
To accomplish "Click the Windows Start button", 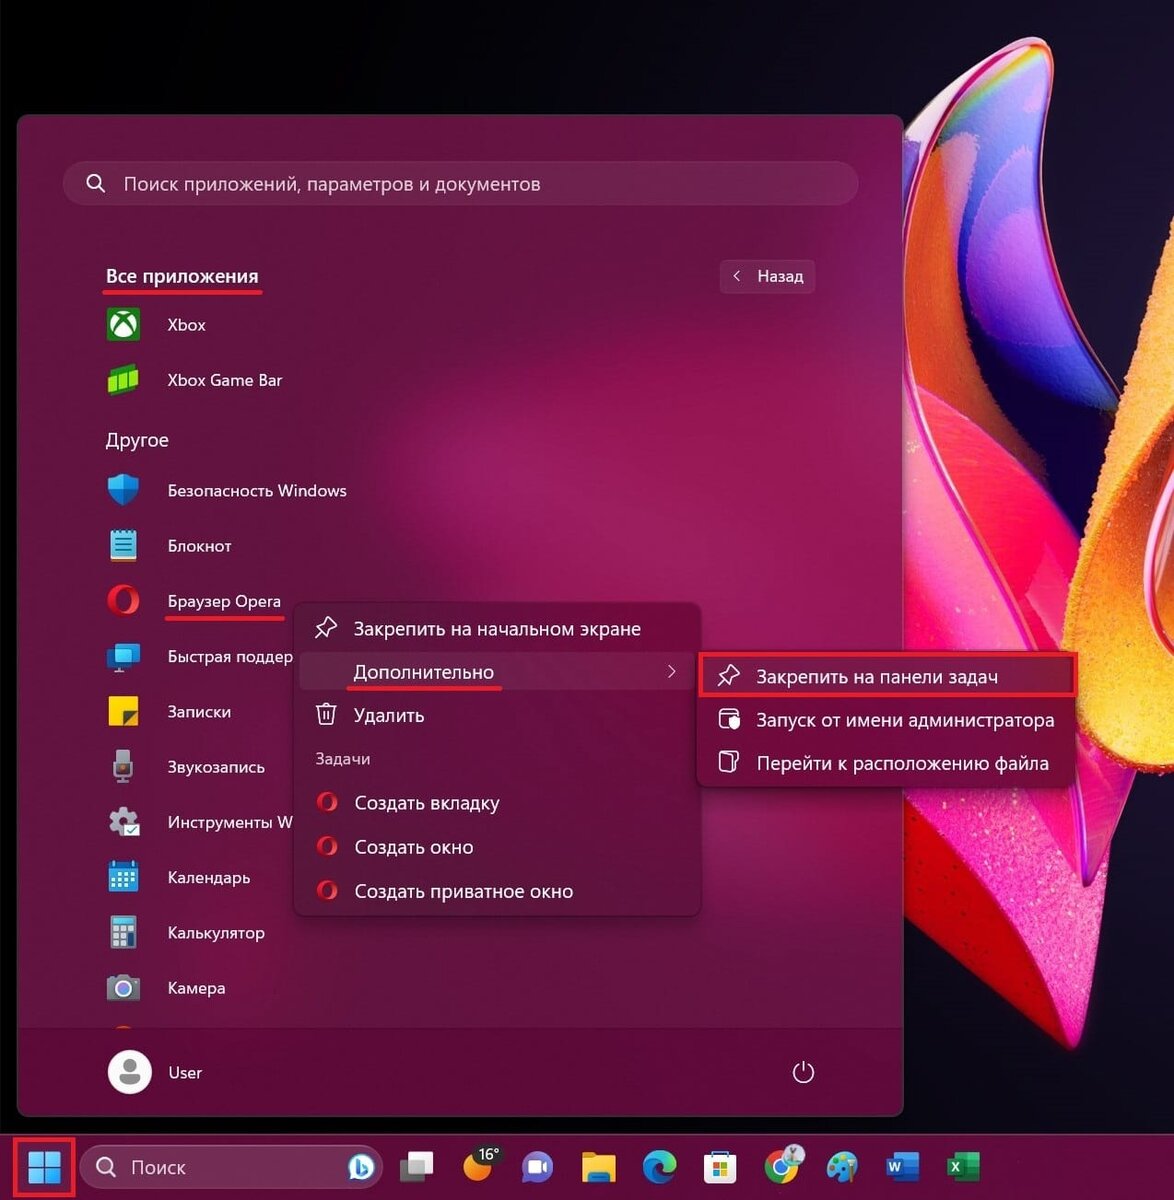I will [45, 1166].
